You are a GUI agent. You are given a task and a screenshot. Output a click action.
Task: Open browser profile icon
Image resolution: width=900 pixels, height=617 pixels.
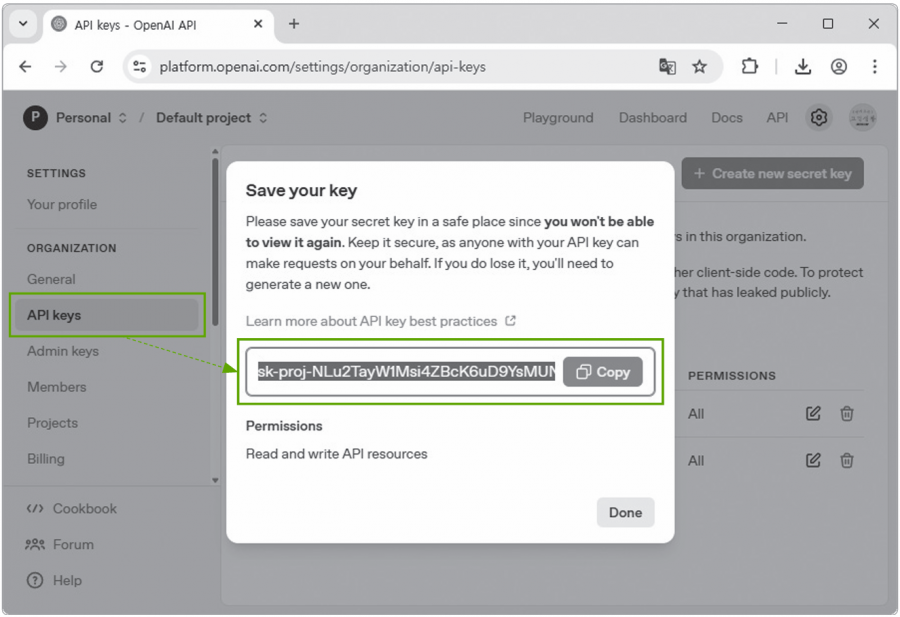[x=839, y=67]
